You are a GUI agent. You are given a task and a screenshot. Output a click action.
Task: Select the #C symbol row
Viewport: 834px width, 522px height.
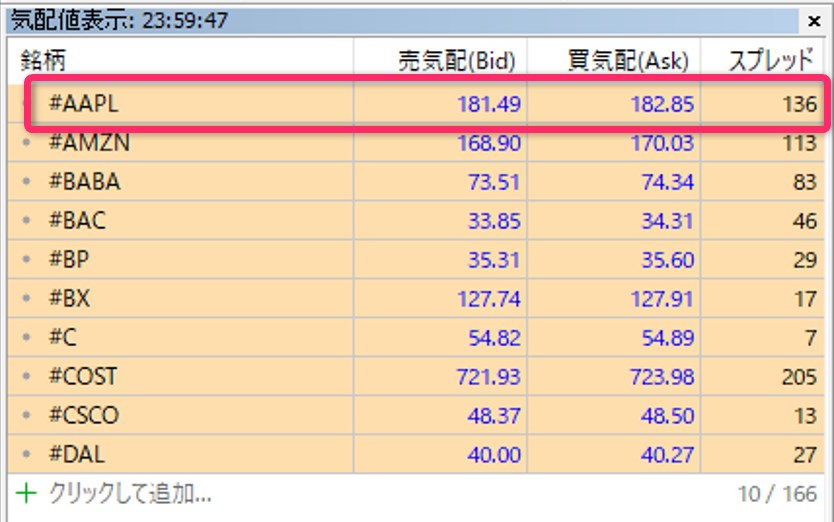click(x=62, y=338)
